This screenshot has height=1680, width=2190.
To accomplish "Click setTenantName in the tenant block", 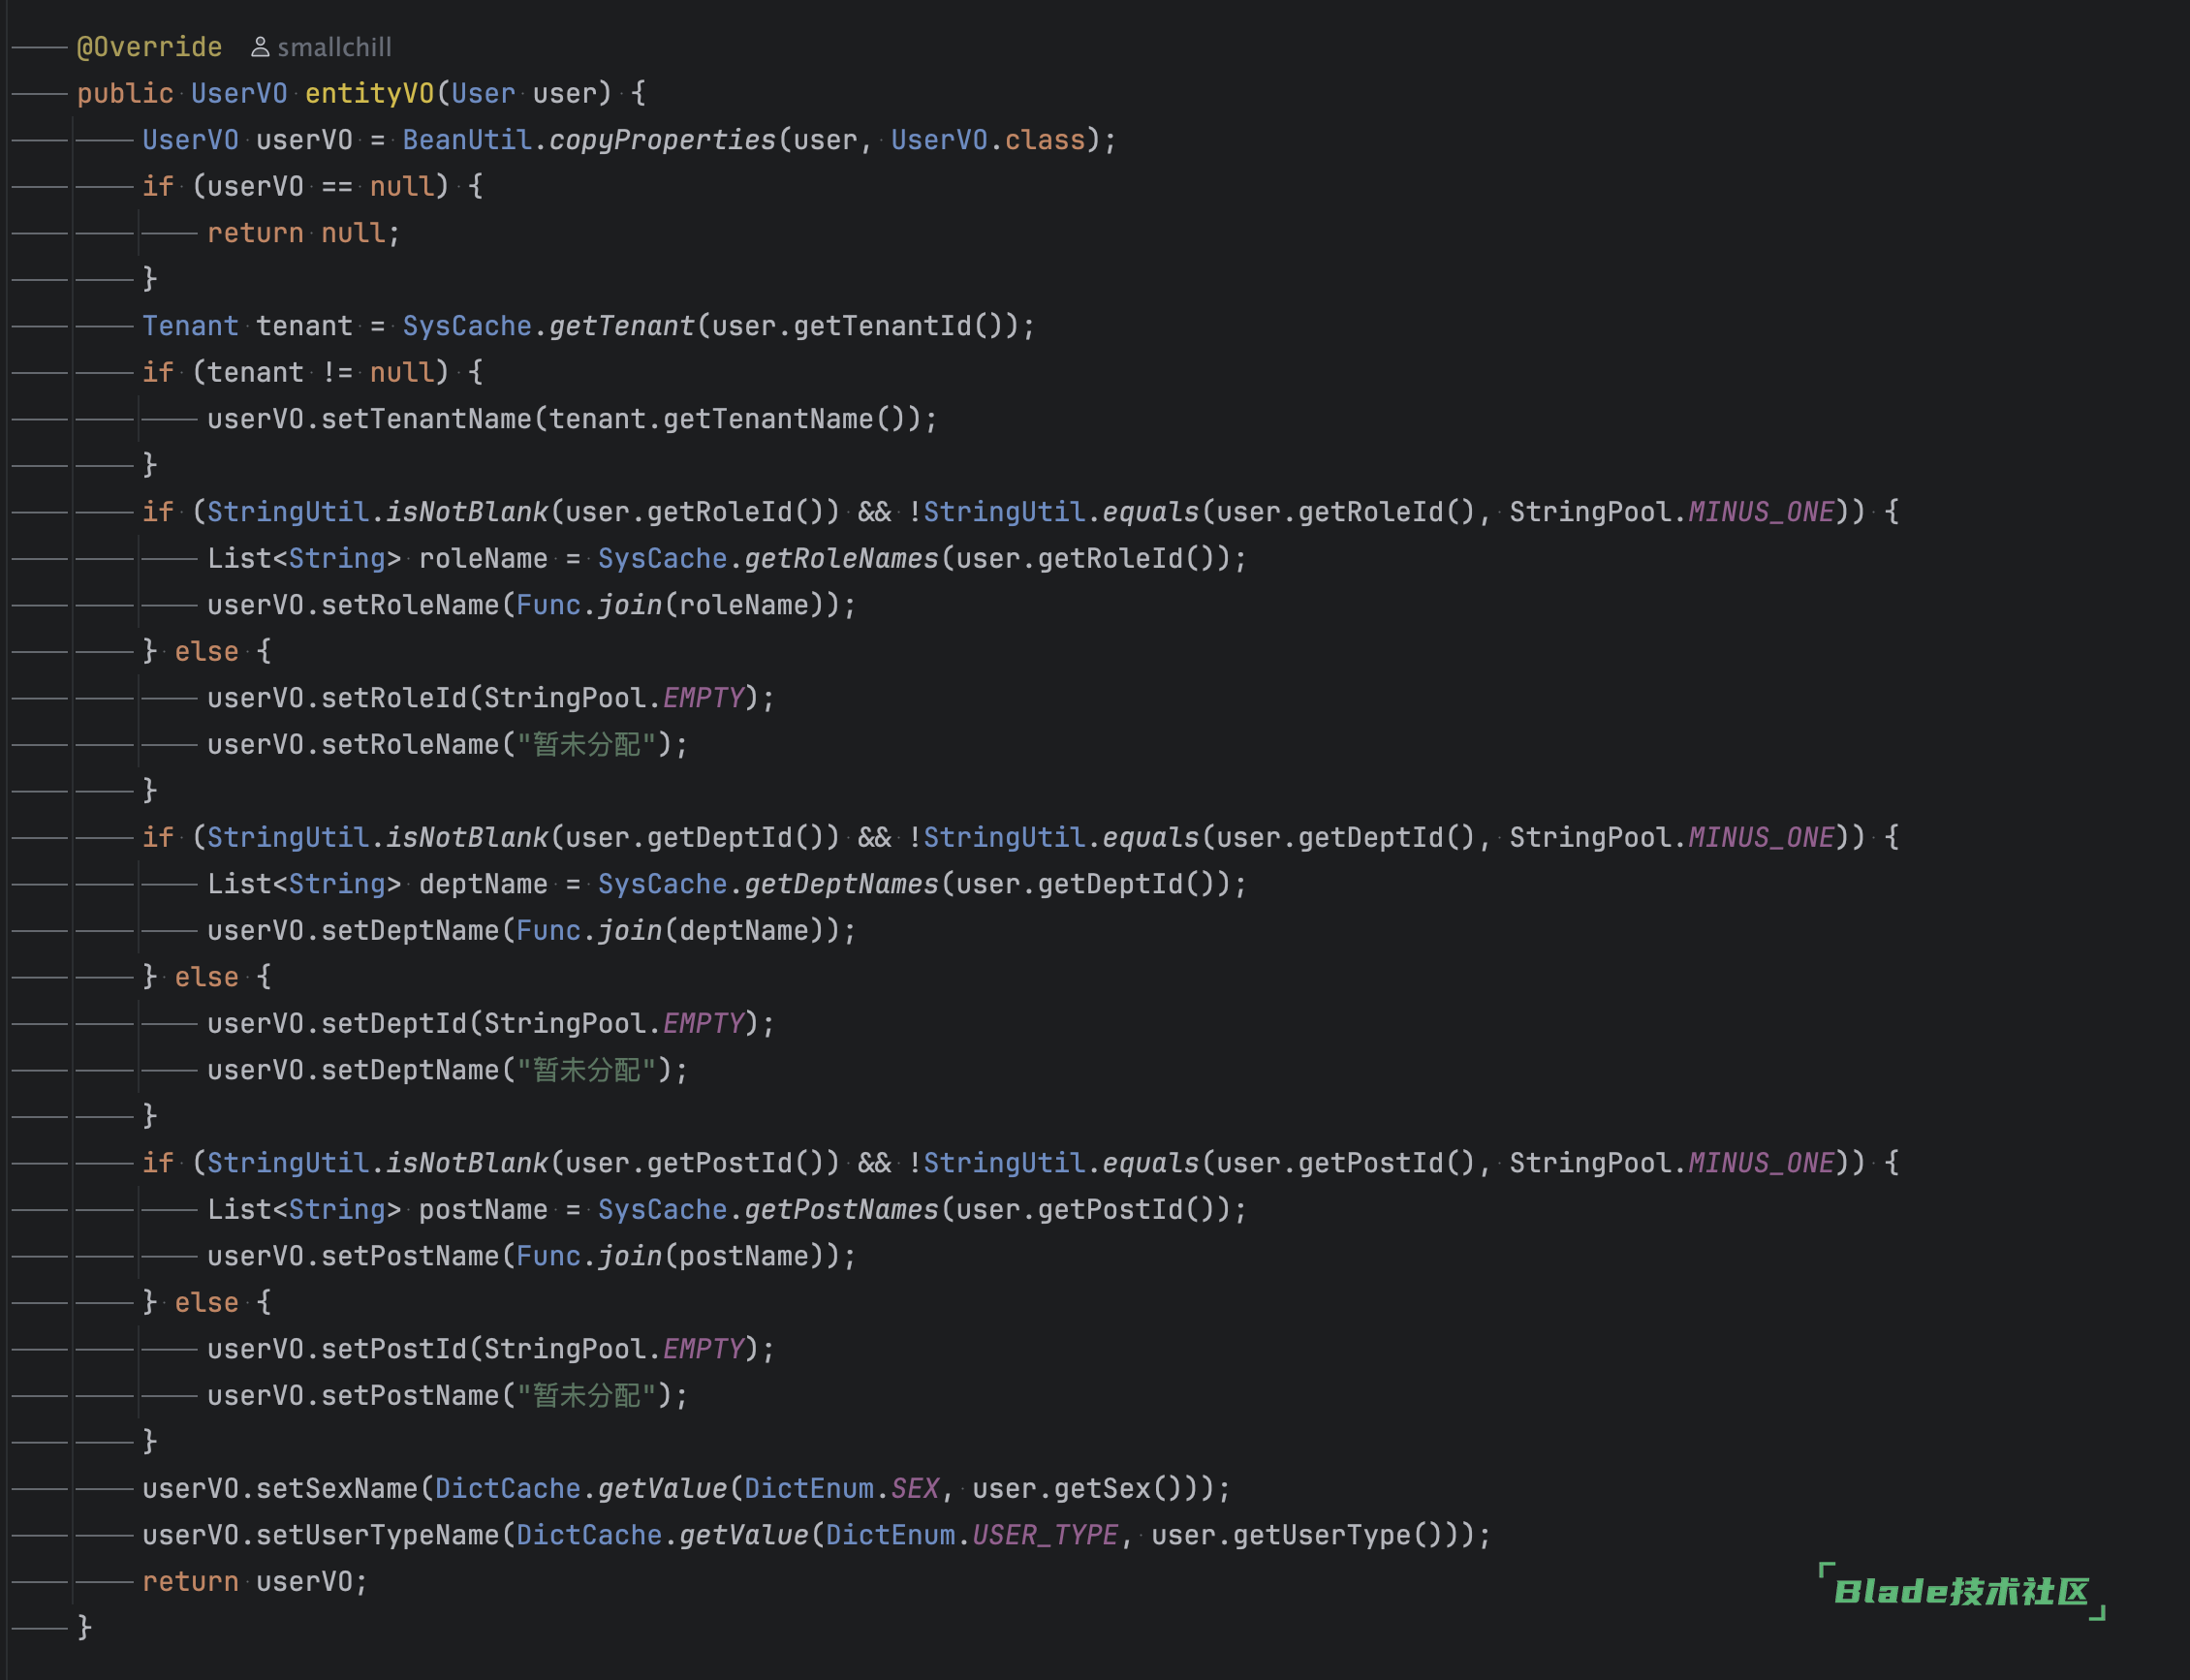I will [426, 419].
